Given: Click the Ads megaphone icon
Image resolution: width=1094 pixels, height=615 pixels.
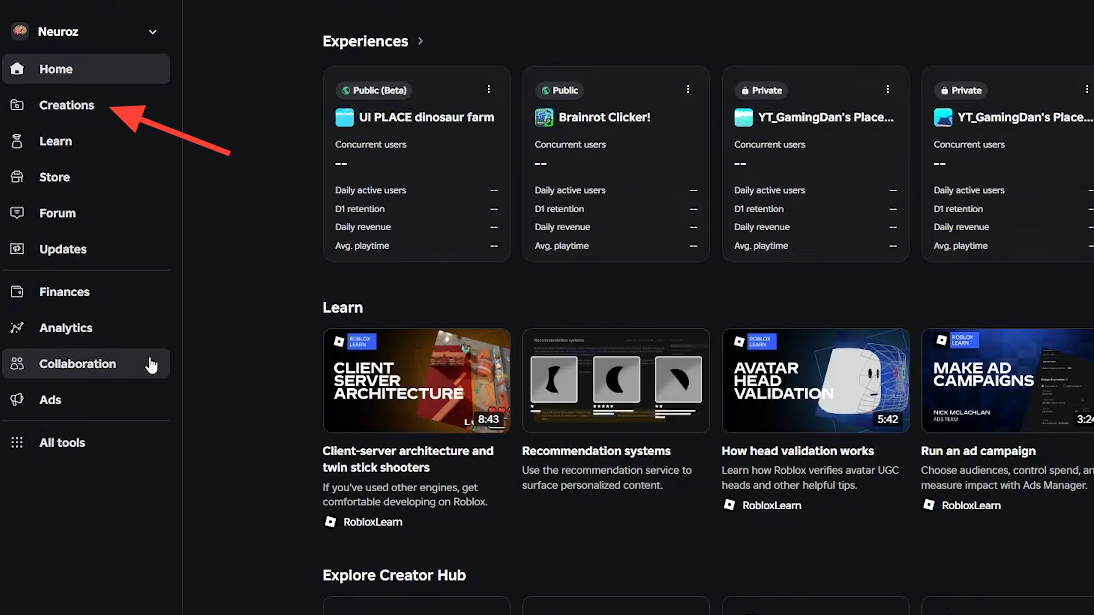Looking at the screenshot, I should tap(17, 399).
